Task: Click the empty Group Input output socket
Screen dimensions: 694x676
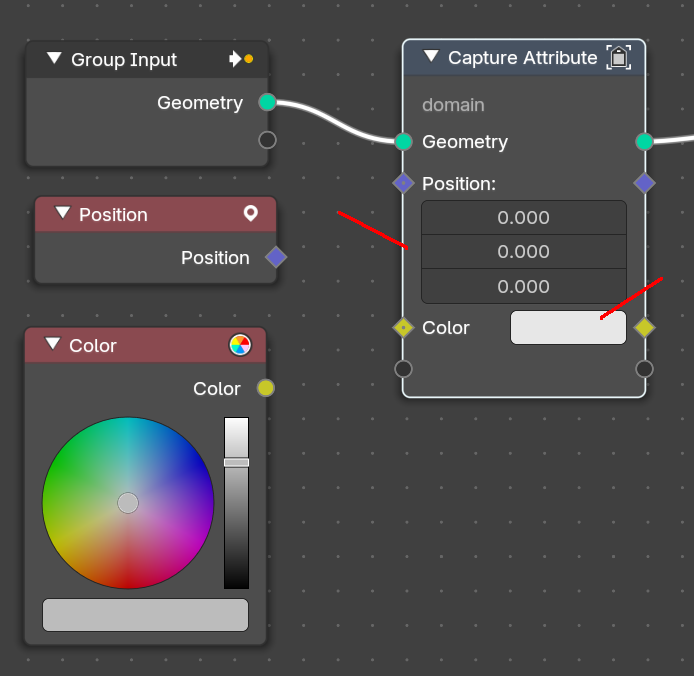Action: coord(267,140)
